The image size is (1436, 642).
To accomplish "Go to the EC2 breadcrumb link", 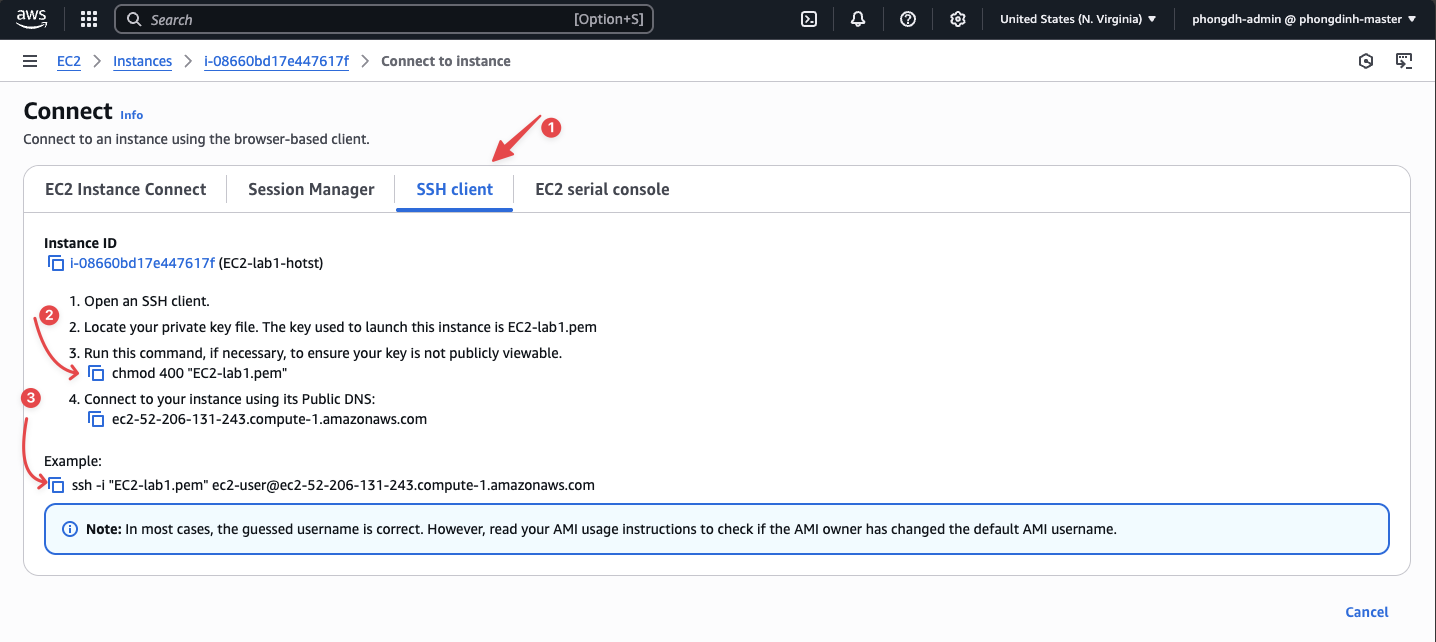I will (69, 61).
